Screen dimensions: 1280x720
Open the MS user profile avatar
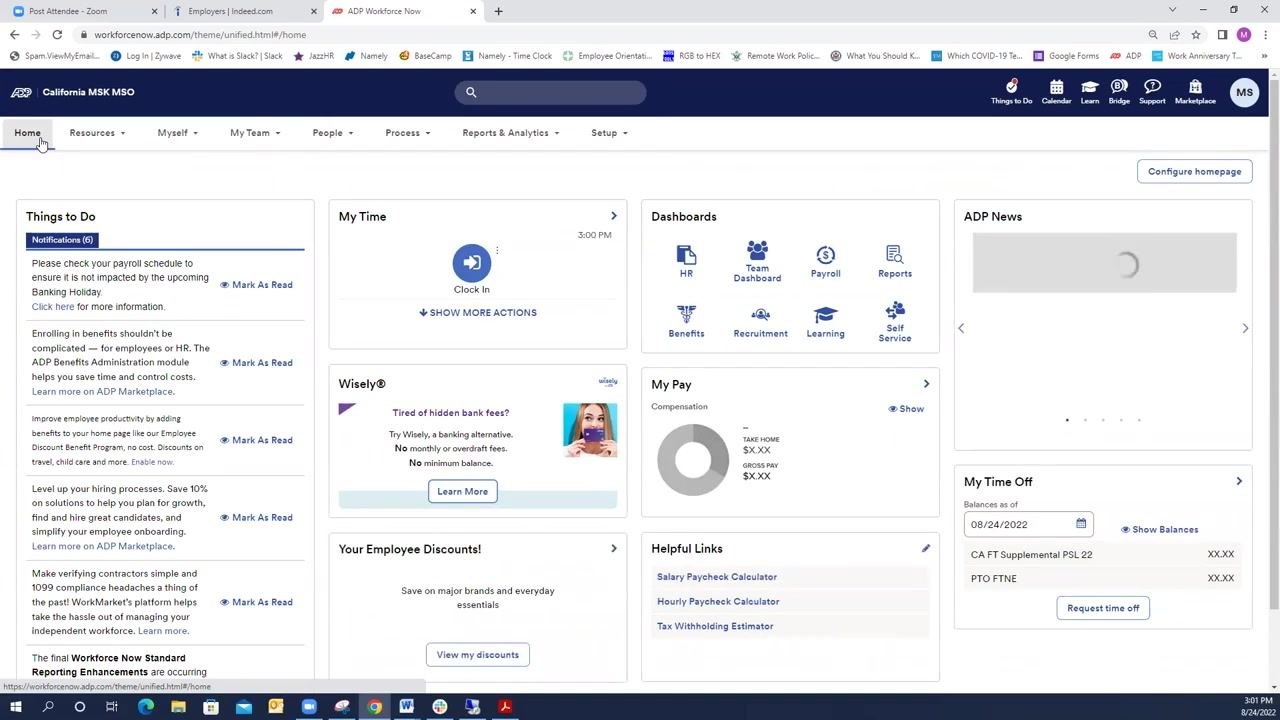[1244, 92]
